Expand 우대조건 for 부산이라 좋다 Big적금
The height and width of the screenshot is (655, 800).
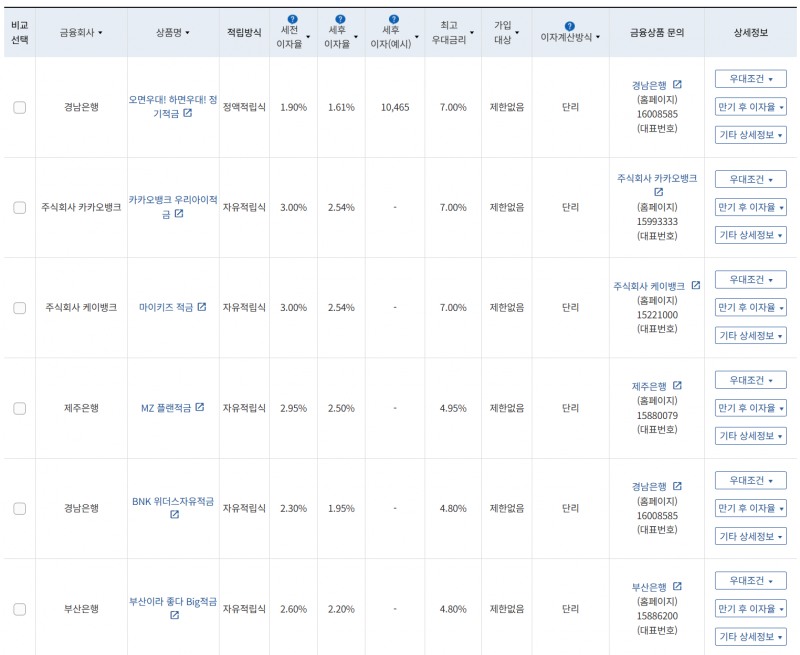point(751,581)
